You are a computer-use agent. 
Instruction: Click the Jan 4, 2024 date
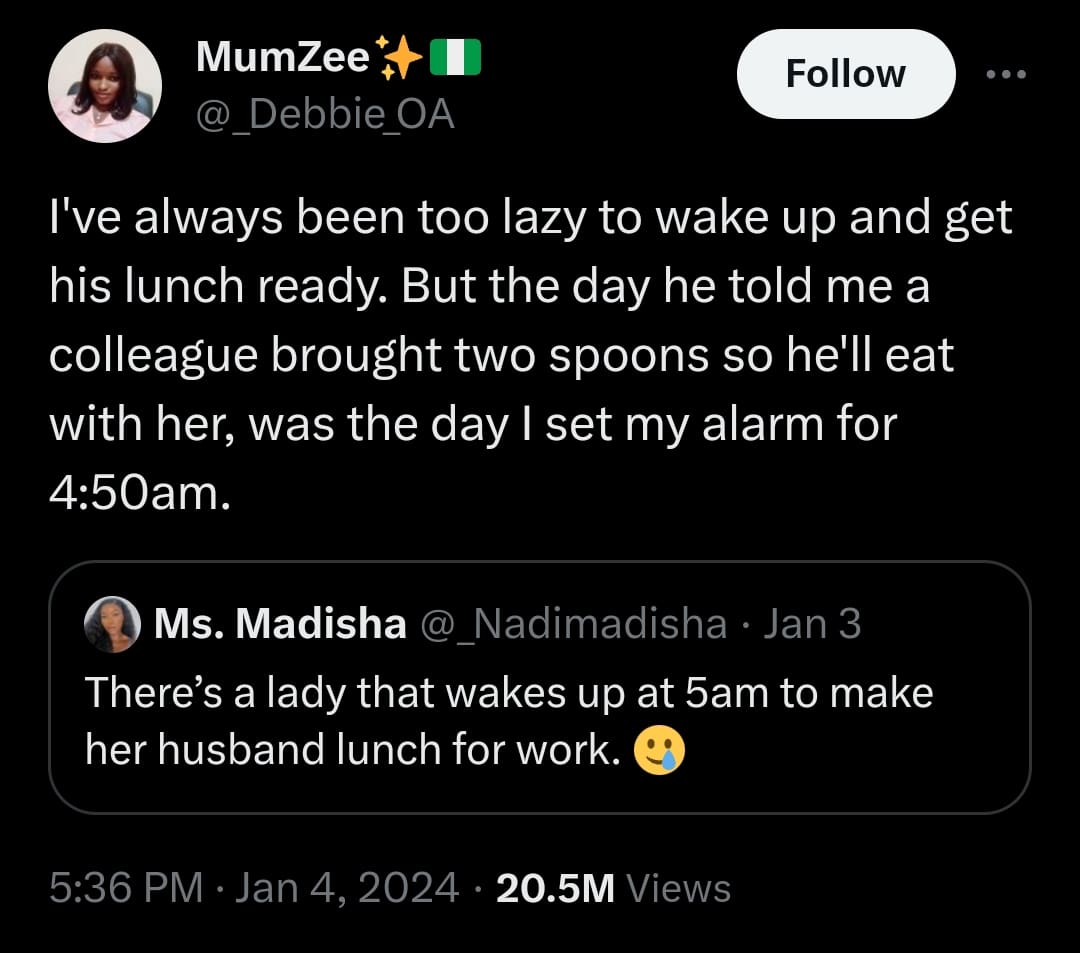pyautogui.click(x=347, y=888)
